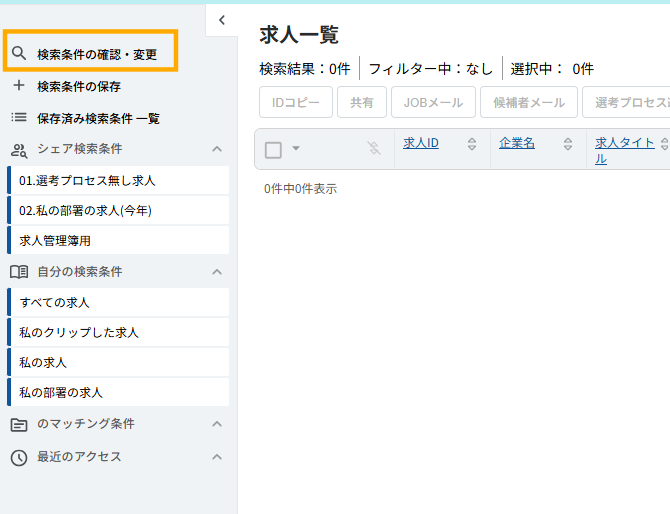Open saved search conditions list icon
Image resolution: width=670 pixels, height=514 pixels.
pyautogui.click(x=18, y=118)
